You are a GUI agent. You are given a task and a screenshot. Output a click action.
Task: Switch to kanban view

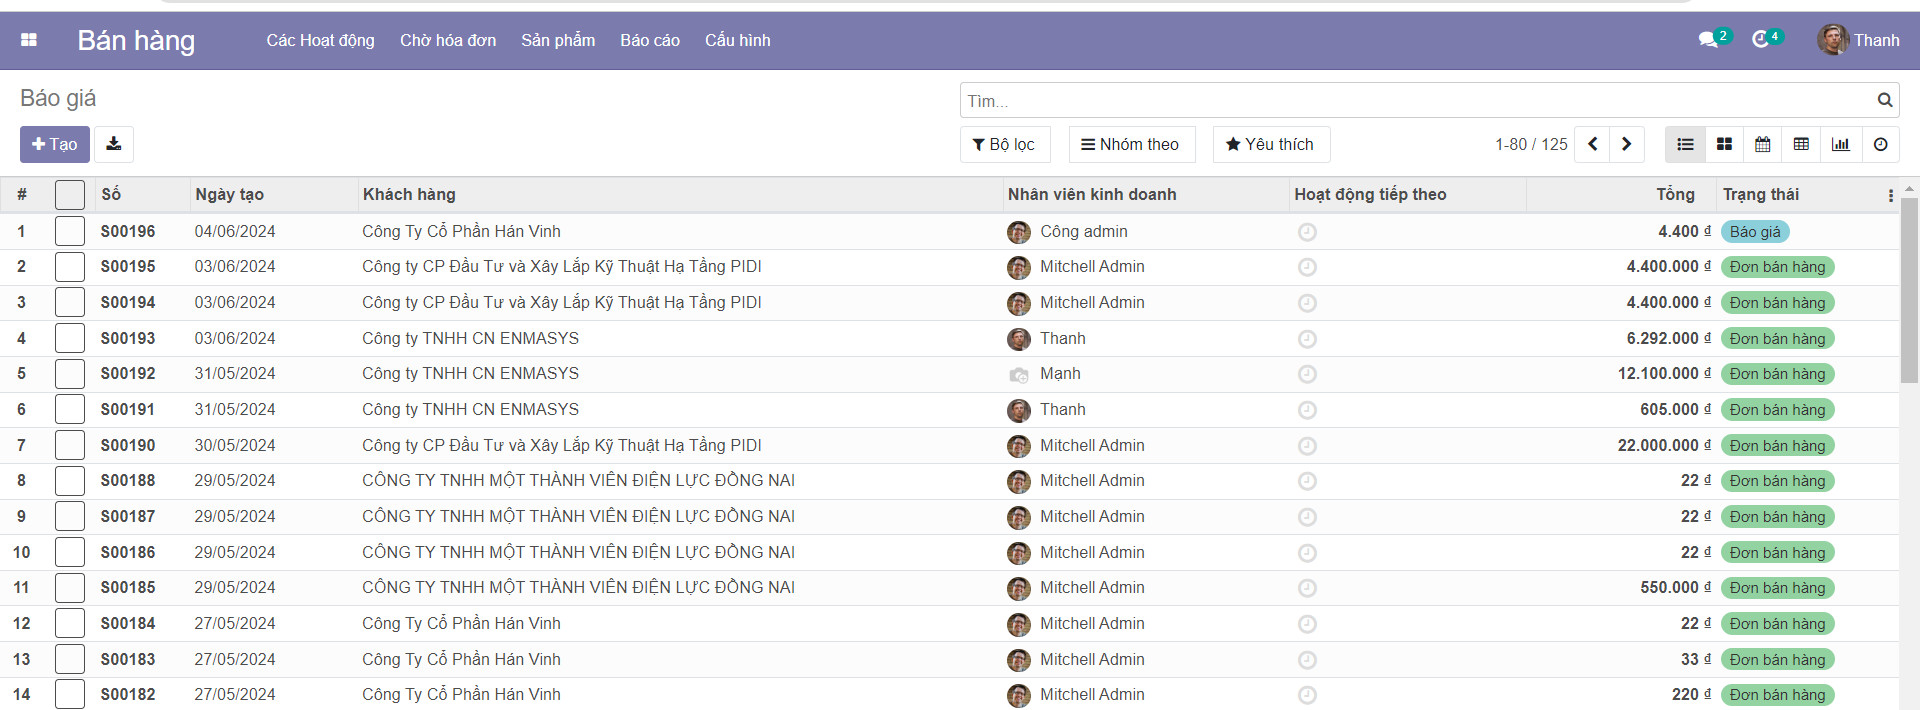tap(1724, 144)
